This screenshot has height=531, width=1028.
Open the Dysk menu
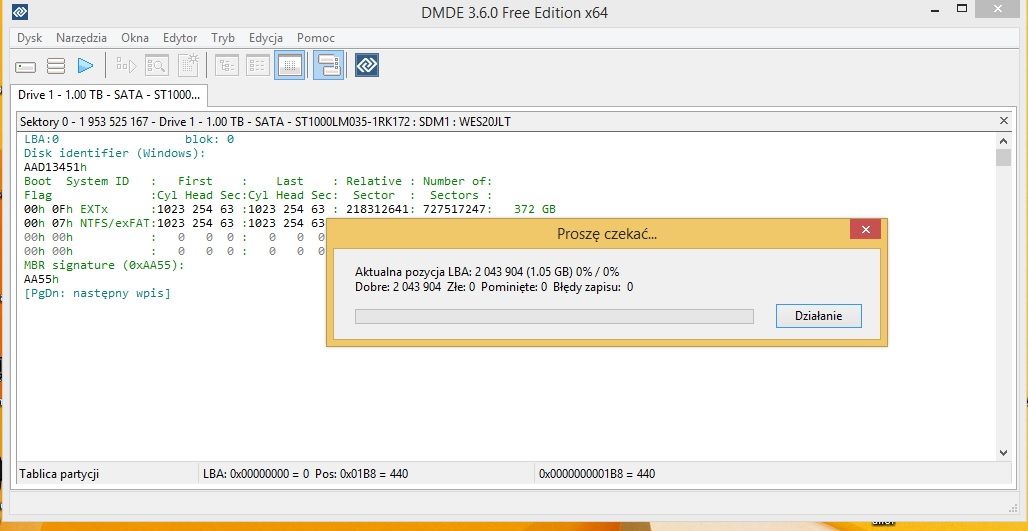[x=30, y=38]
